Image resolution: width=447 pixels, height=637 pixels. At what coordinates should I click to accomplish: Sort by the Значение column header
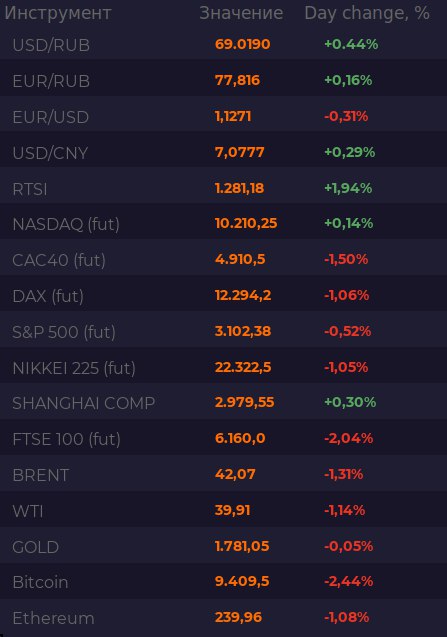coord(241,13)
